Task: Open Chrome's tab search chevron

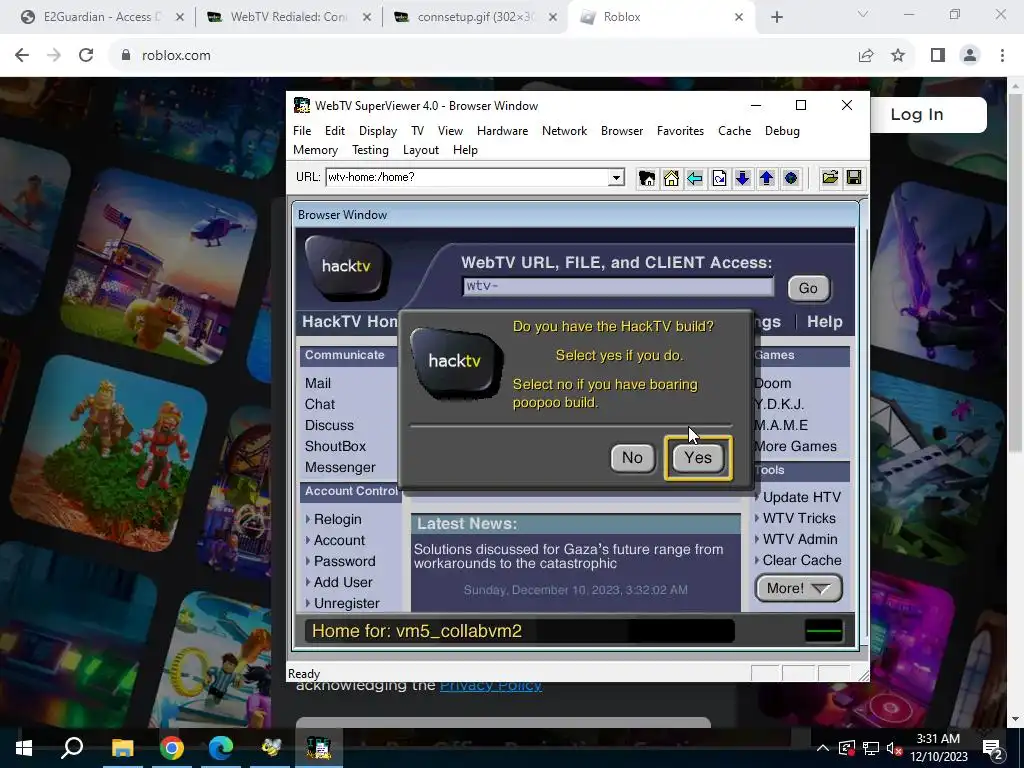Action: [x=863, y=14]
